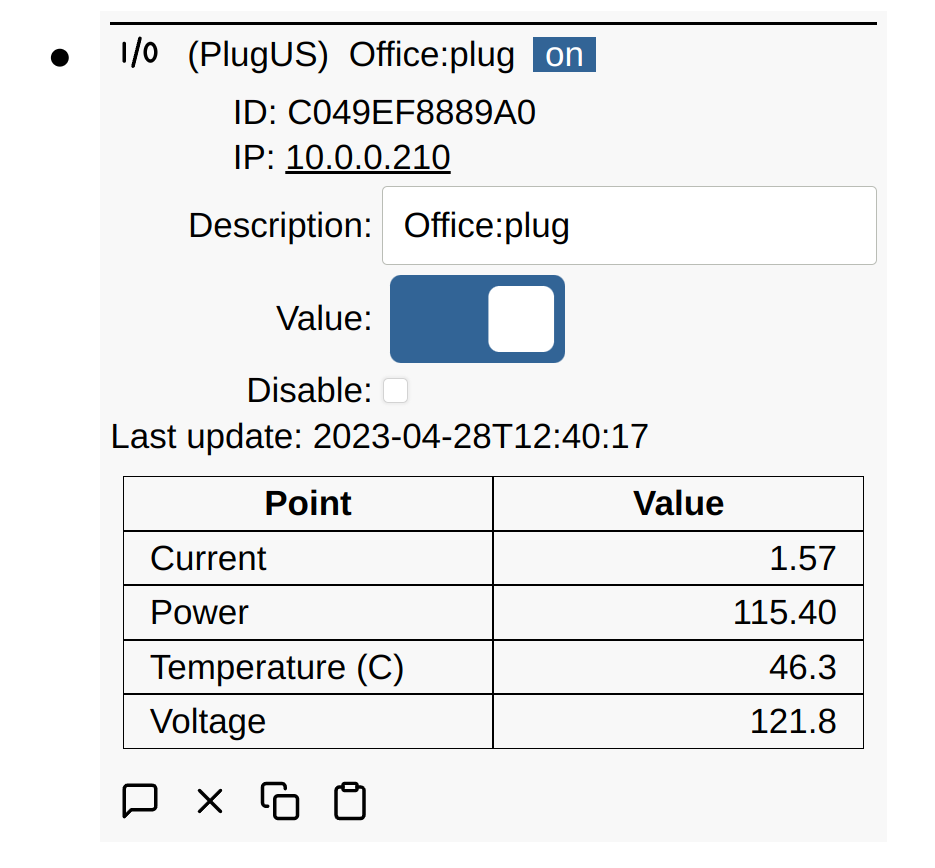This screenshot has width=935, height=868.
Task: Open the 10.0.0.210 IP address link
Action: click(368, 158)
